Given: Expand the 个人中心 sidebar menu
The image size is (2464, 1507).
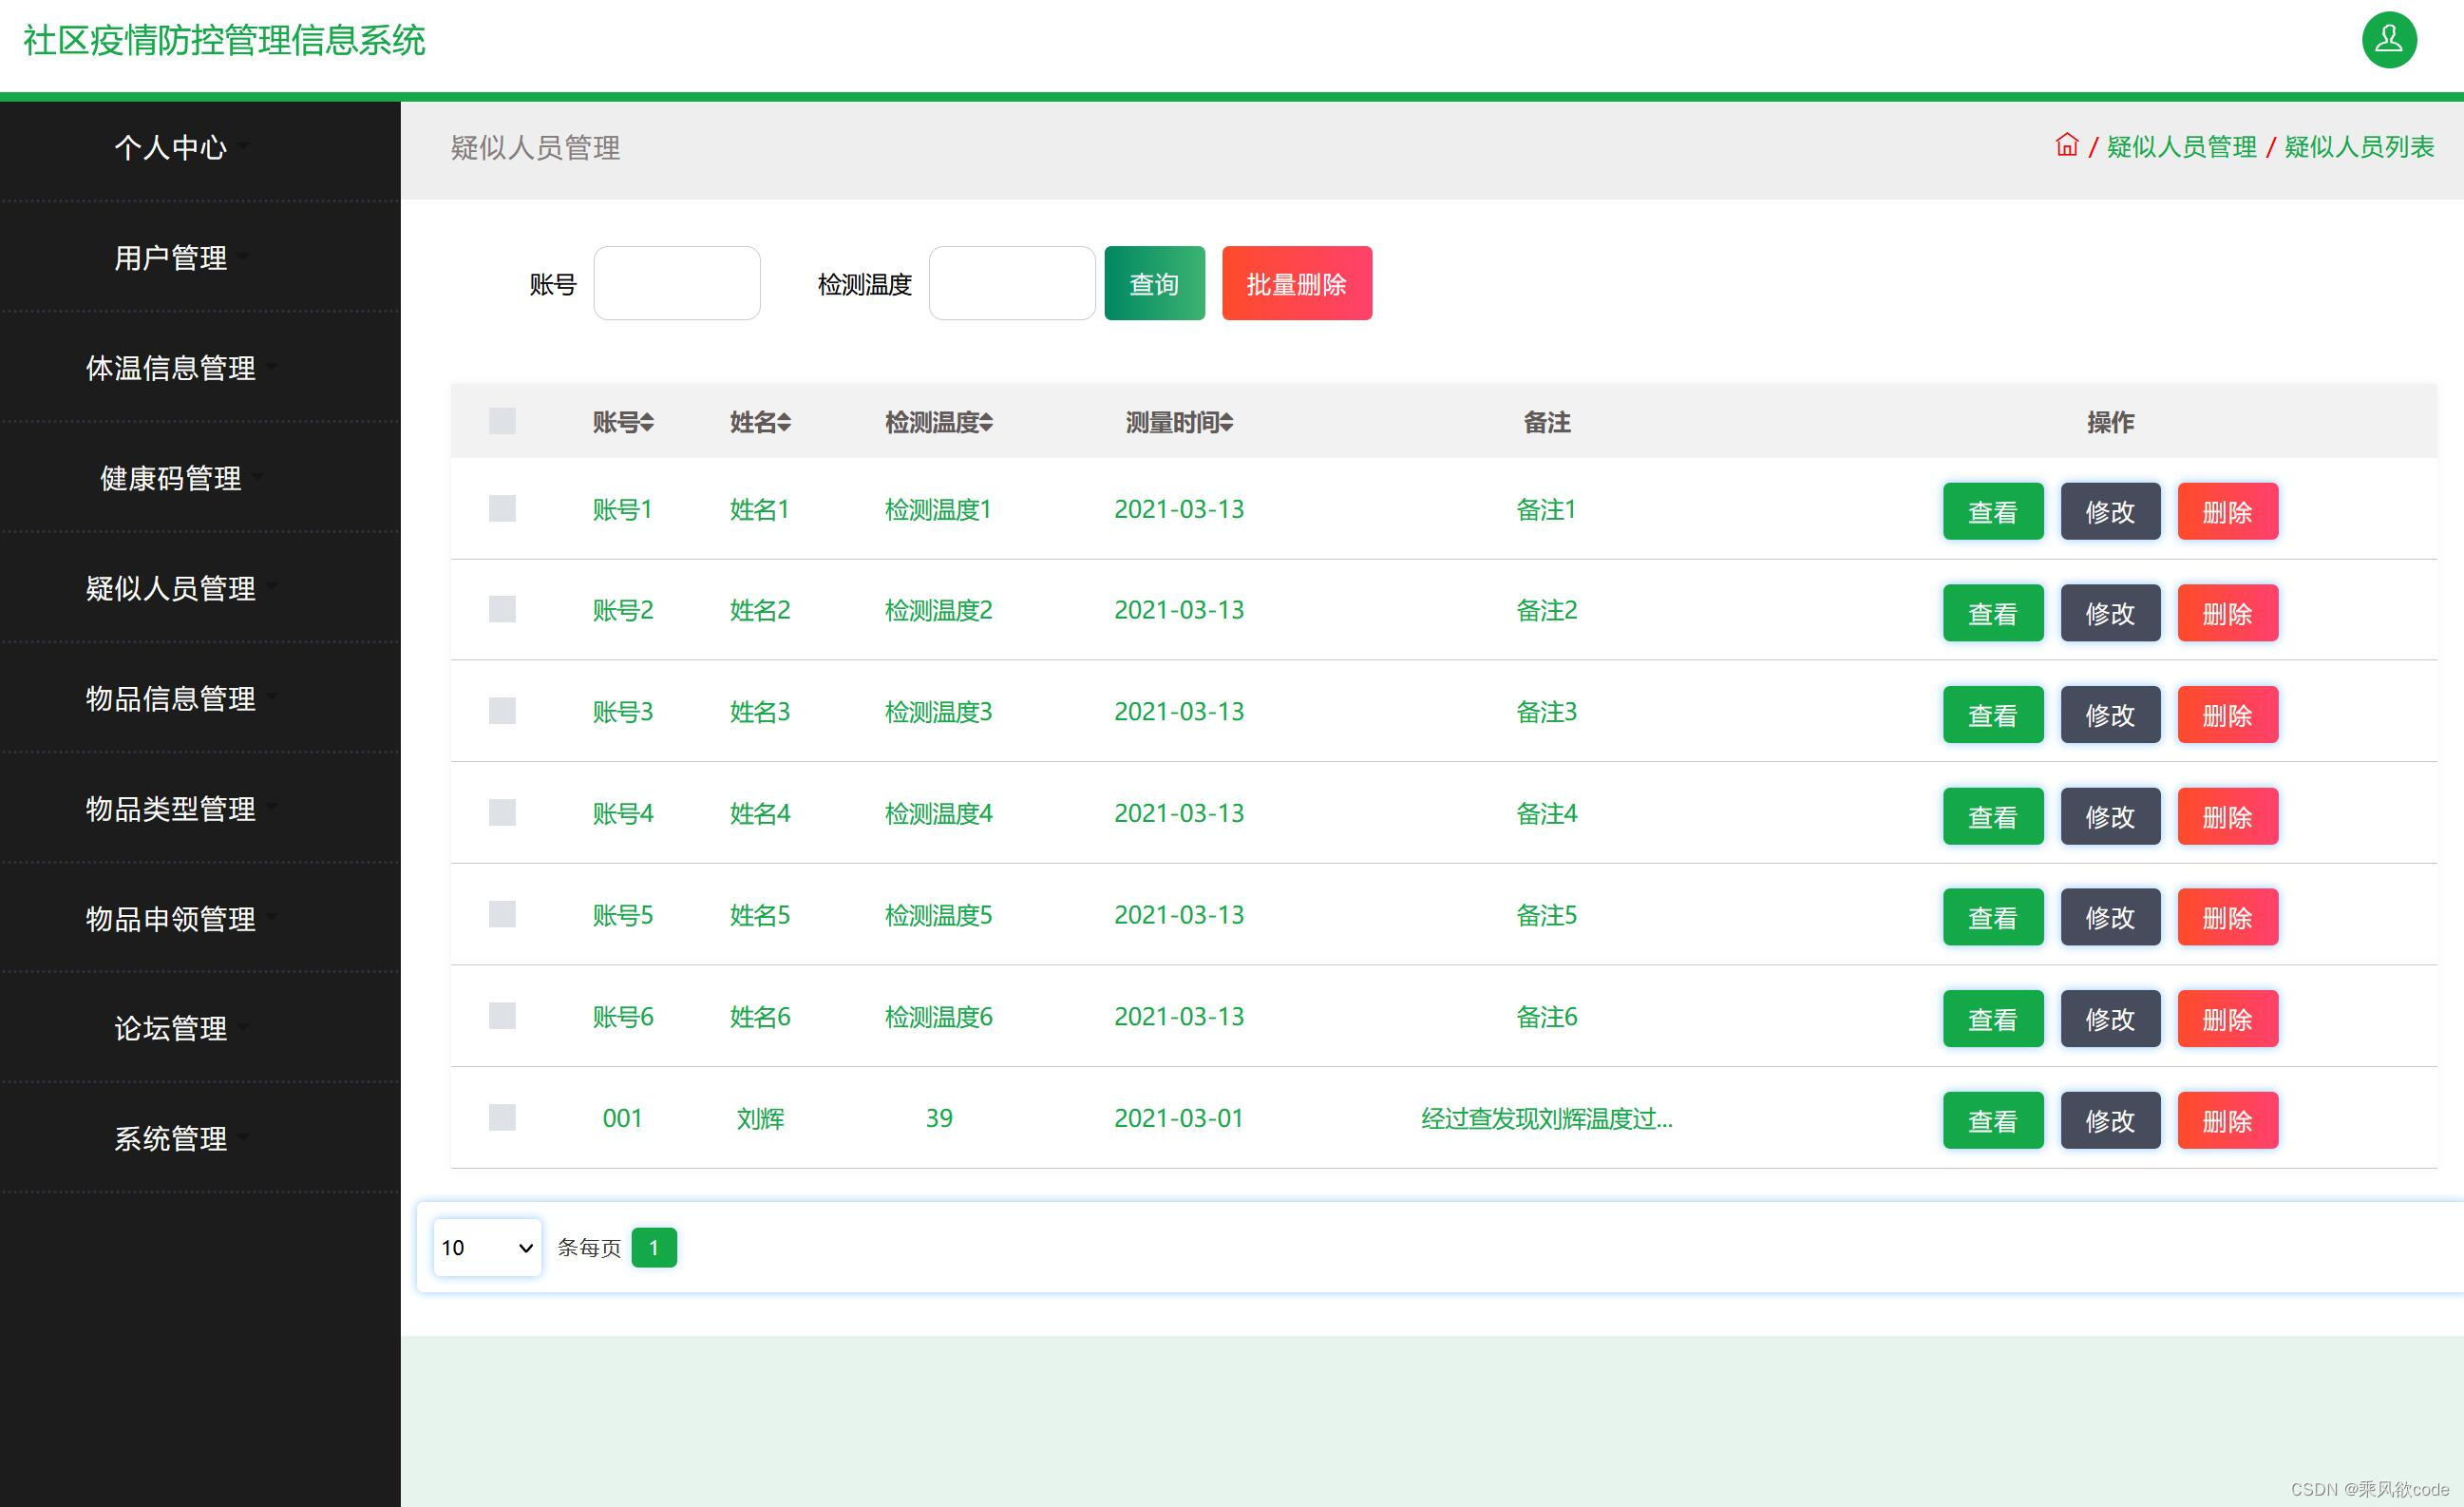Looking at the screenshot, I should [x=171, y=148].
